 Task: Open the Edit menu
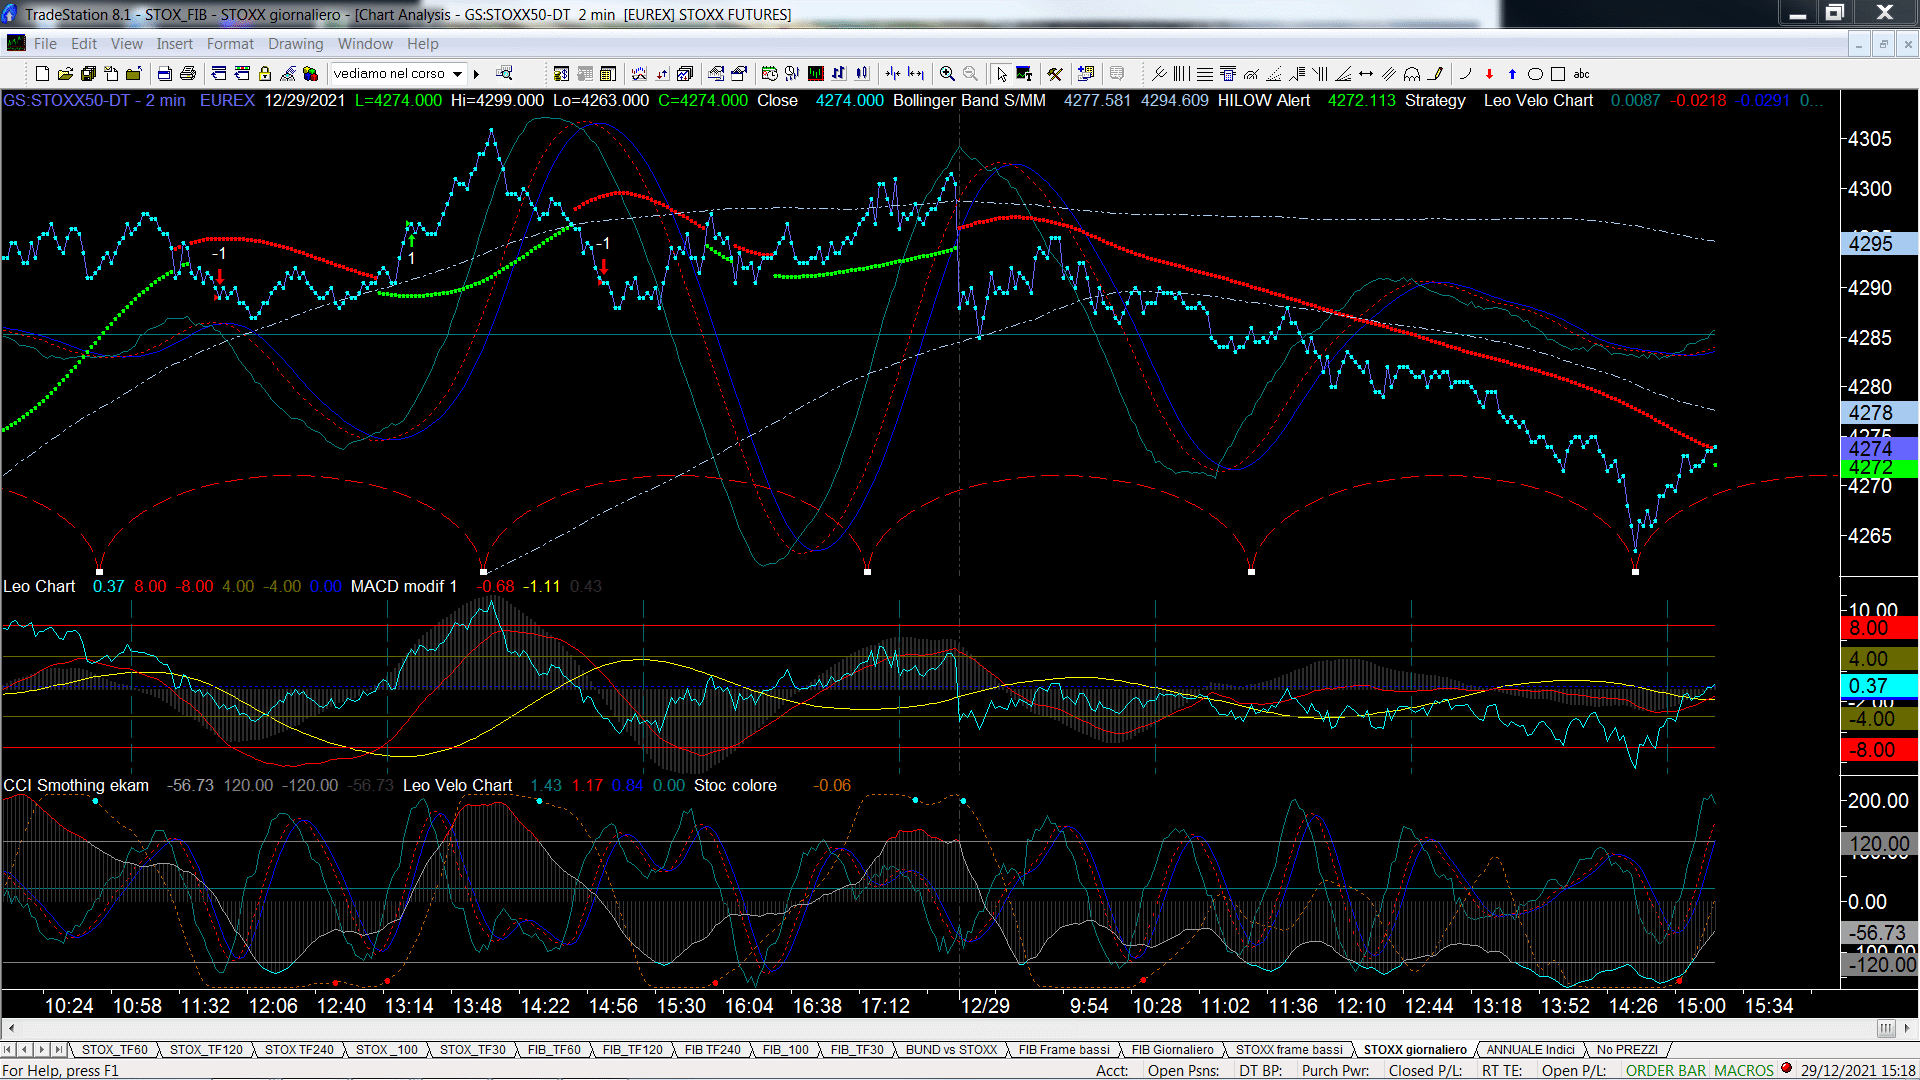(84, 44)
